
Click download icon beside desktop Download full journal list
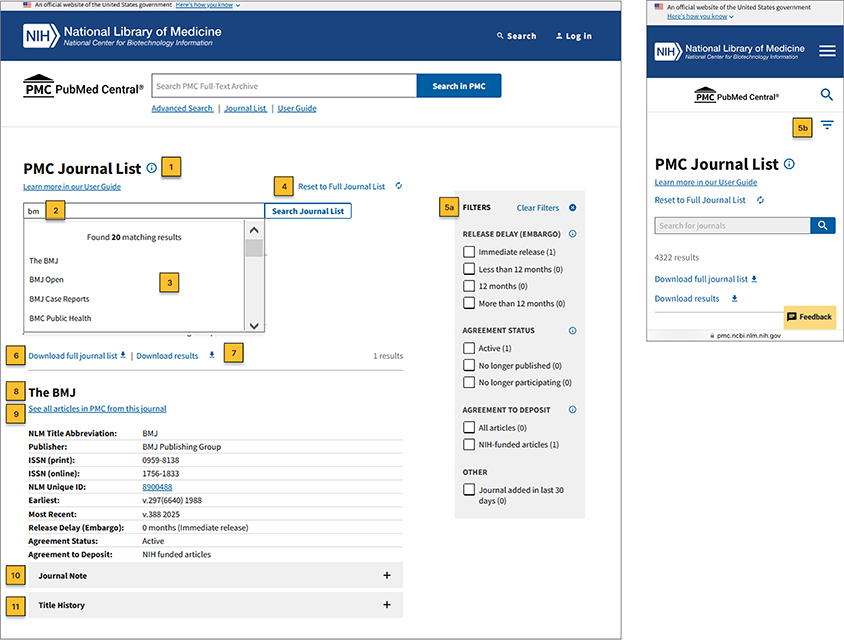pyautogui.click(x=123, y=355)
